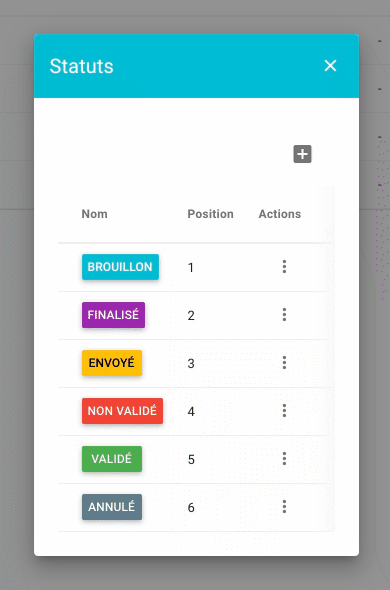
Task: Click the ENVOYÉ status badge
Action: point(112,363)
